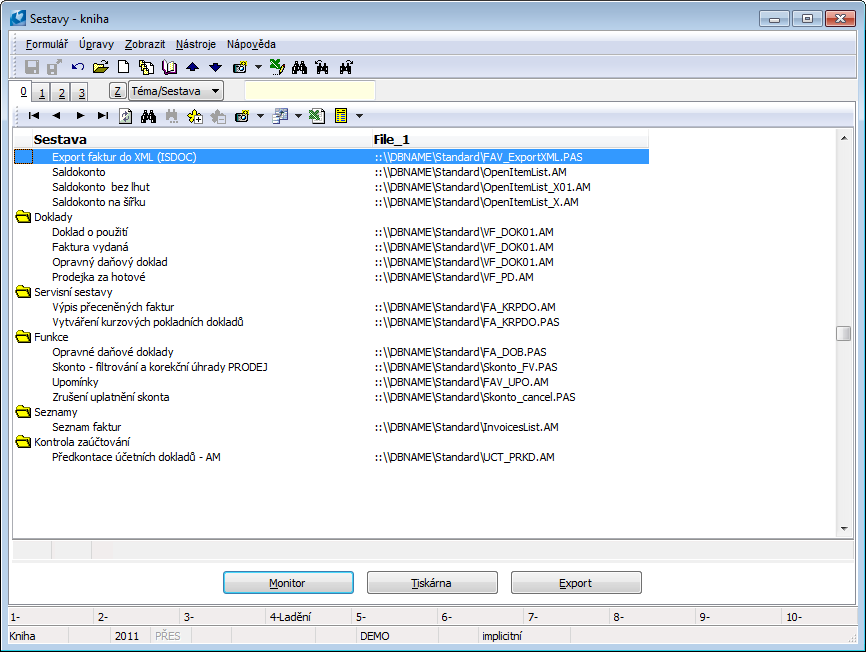Screen dimensions: 866x652
Task: Click the camera icon in list toolbar
Action: [242, 116]
